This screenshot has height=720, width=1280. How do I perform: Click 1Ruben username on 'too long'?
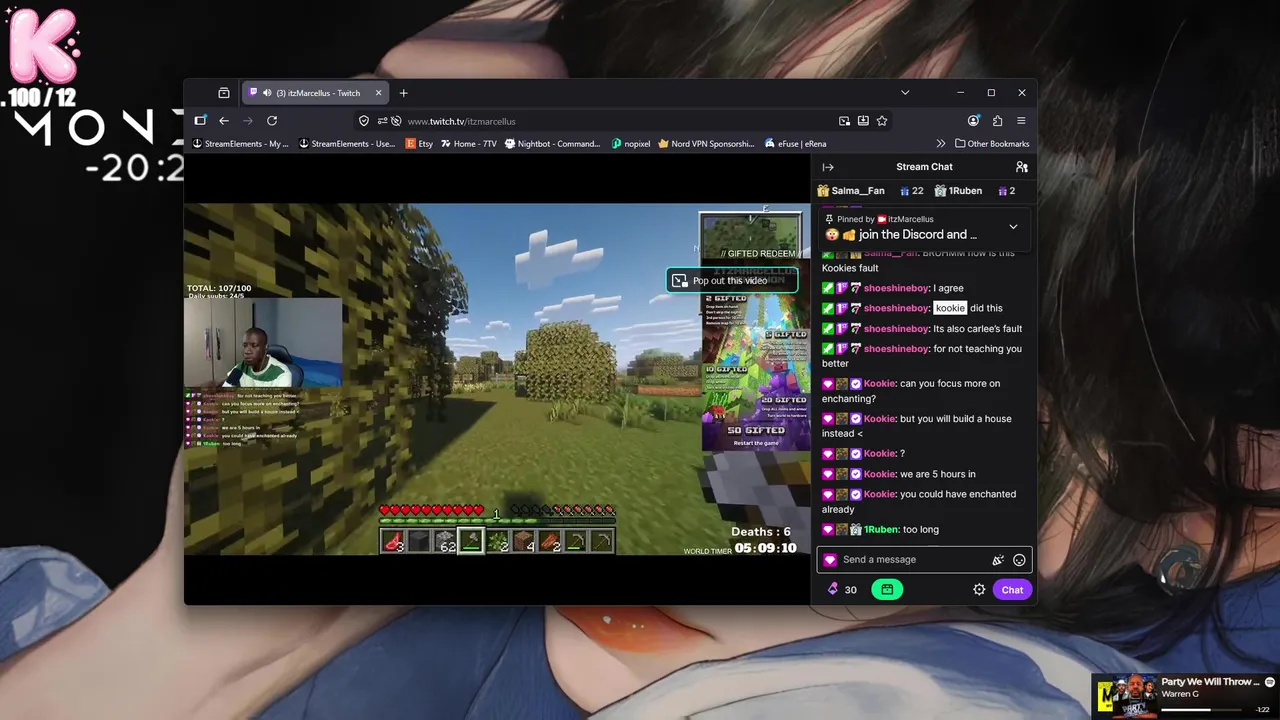(881, 530)
